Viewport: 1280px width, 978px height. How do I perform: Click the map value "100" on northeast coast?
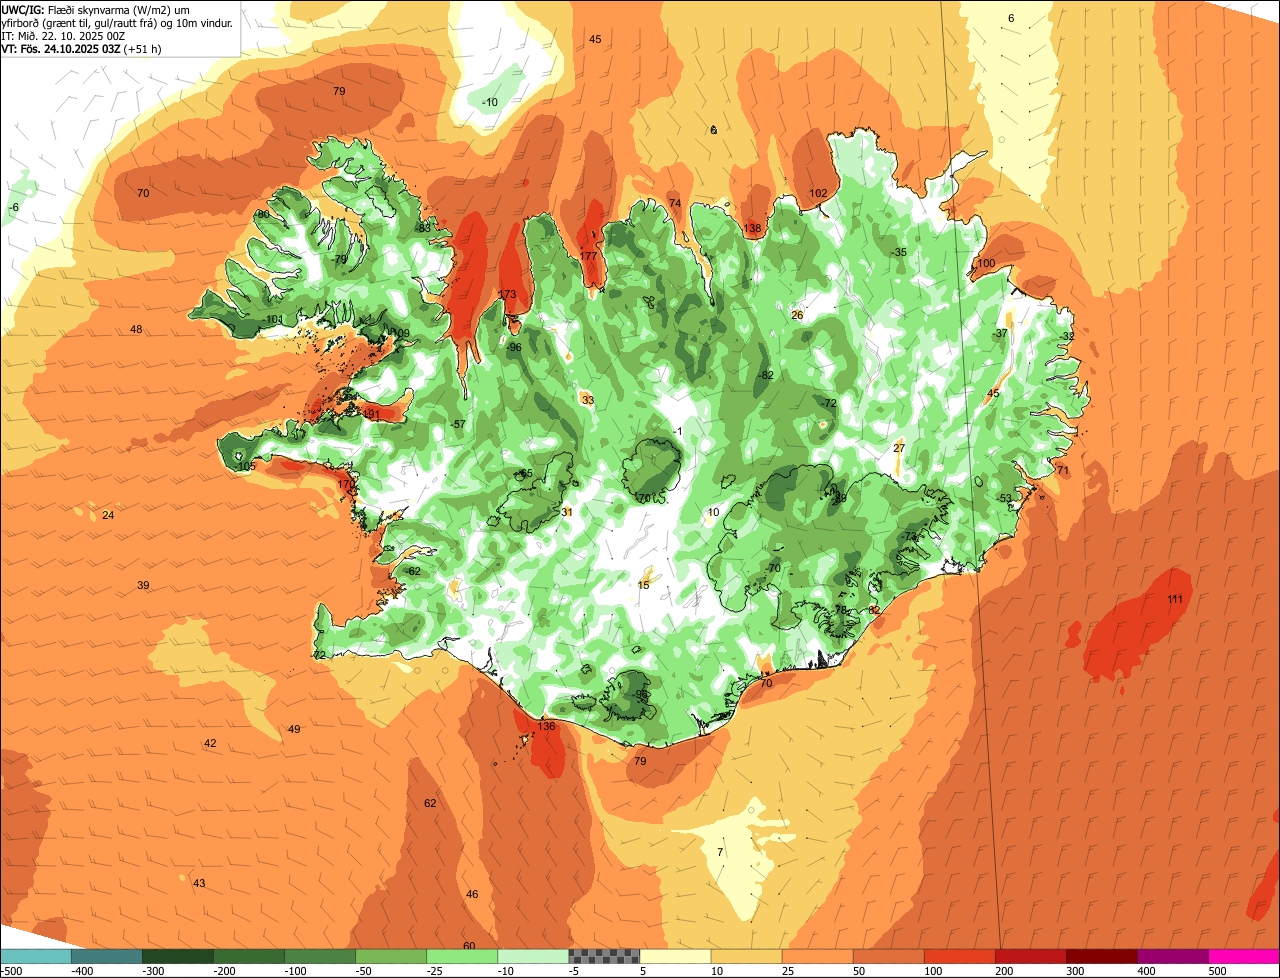tap(986, 263)
